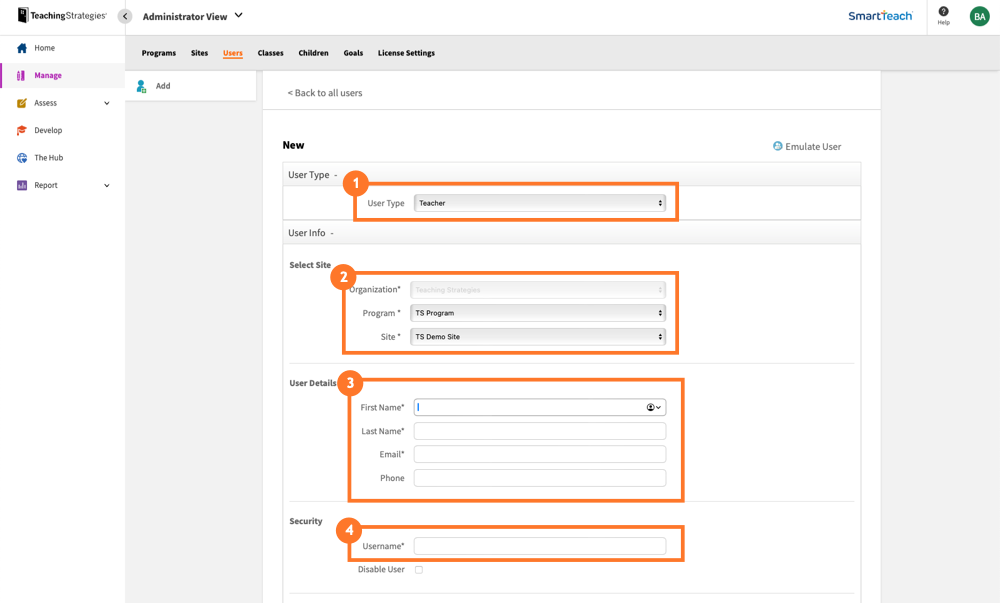Screen dimensions: 1000x603
Task: Click the Add user icon
Action: click(141, 86)
